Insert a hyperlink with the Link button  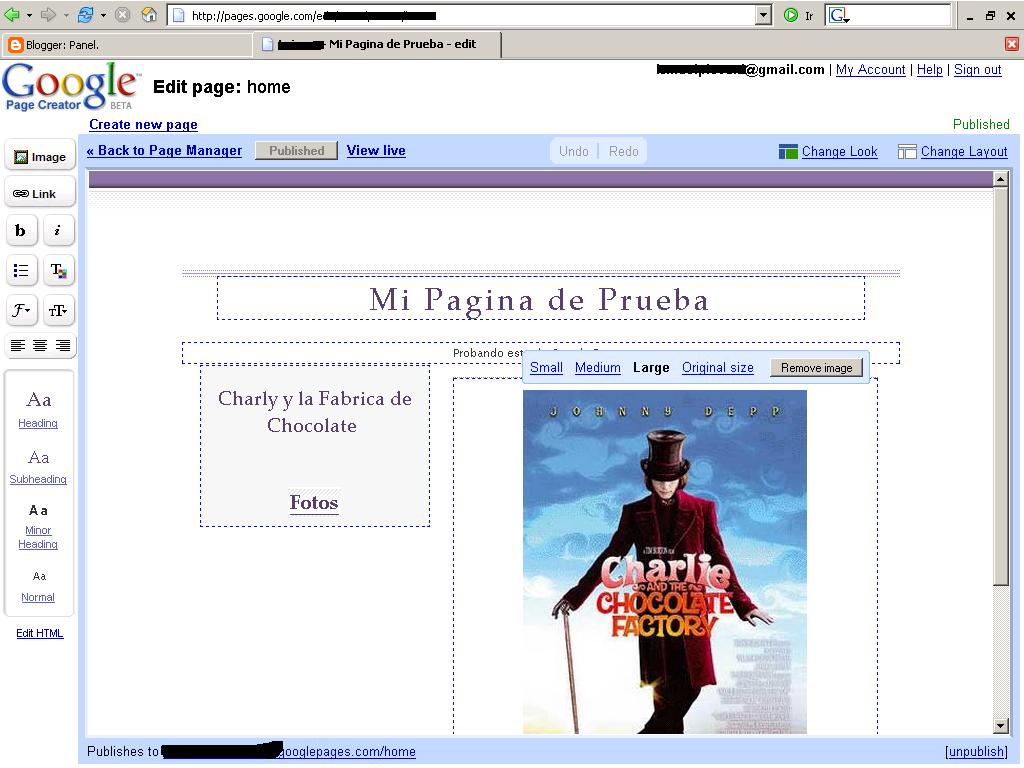click(x=40, y=194)
